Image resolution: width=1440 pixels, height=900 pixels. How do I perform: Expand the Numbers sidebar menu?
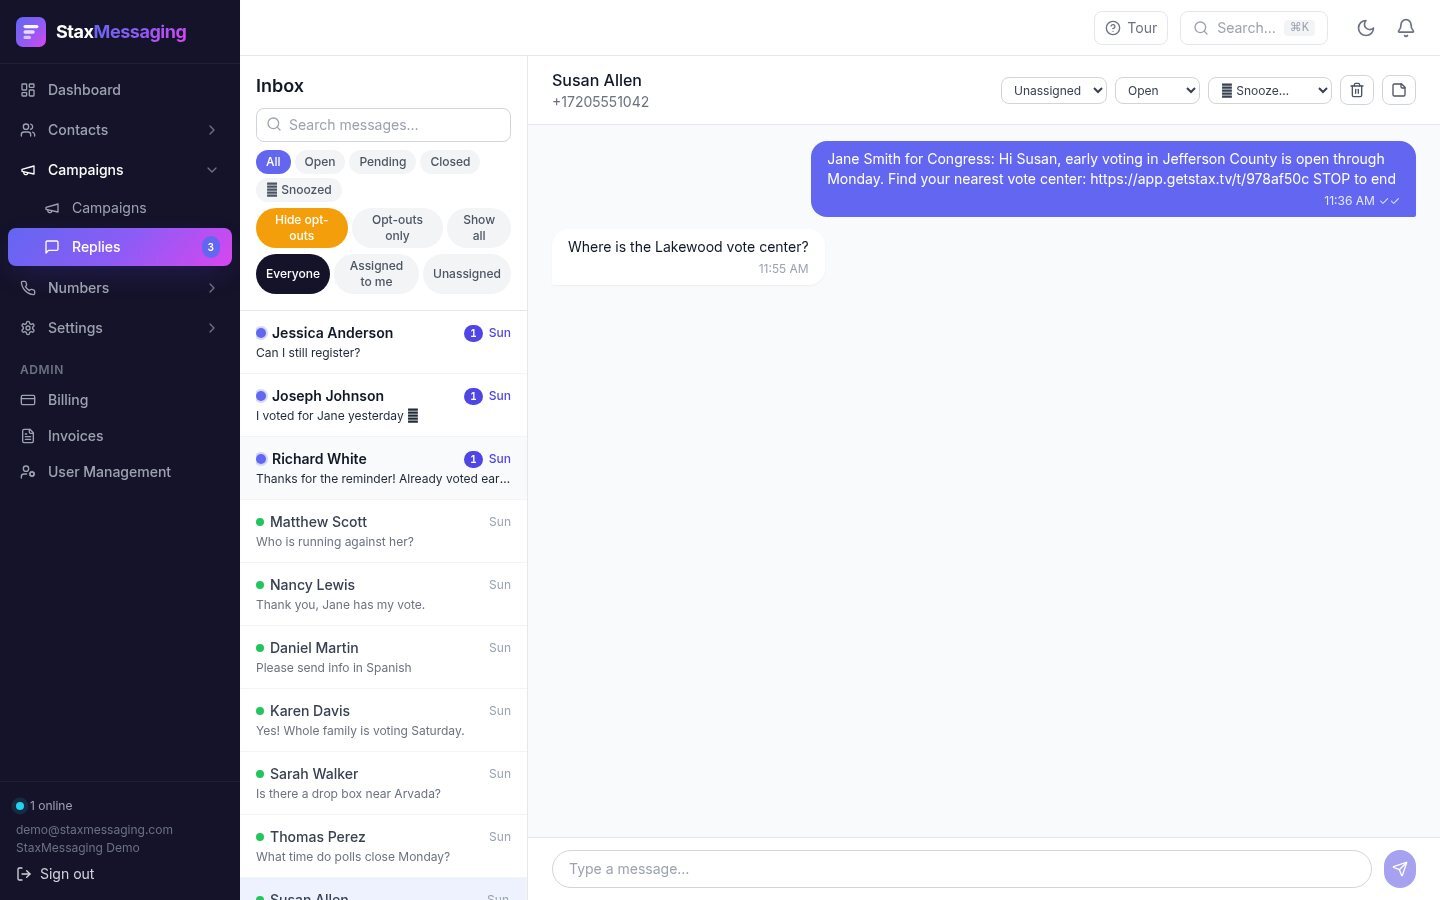(x=120, y=288)
